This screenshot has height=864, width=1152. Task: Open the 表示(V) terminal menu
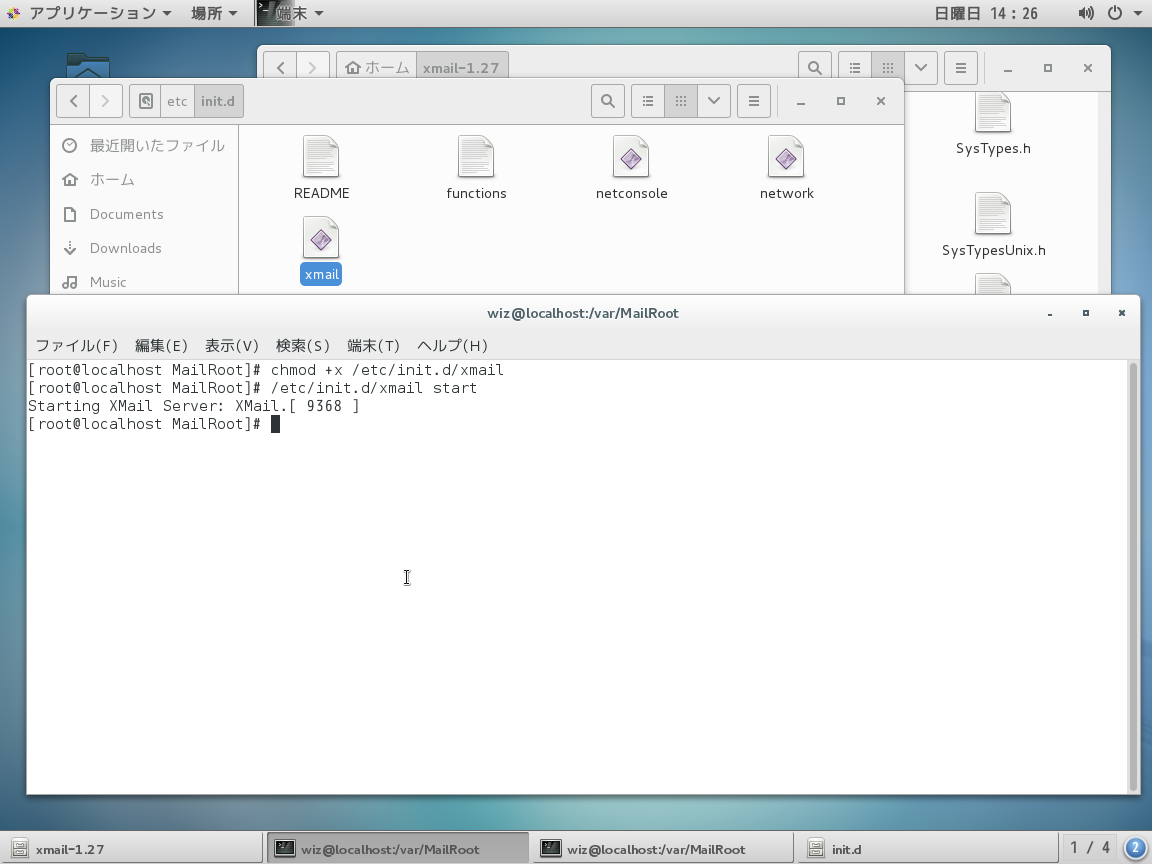pos(232,345)
